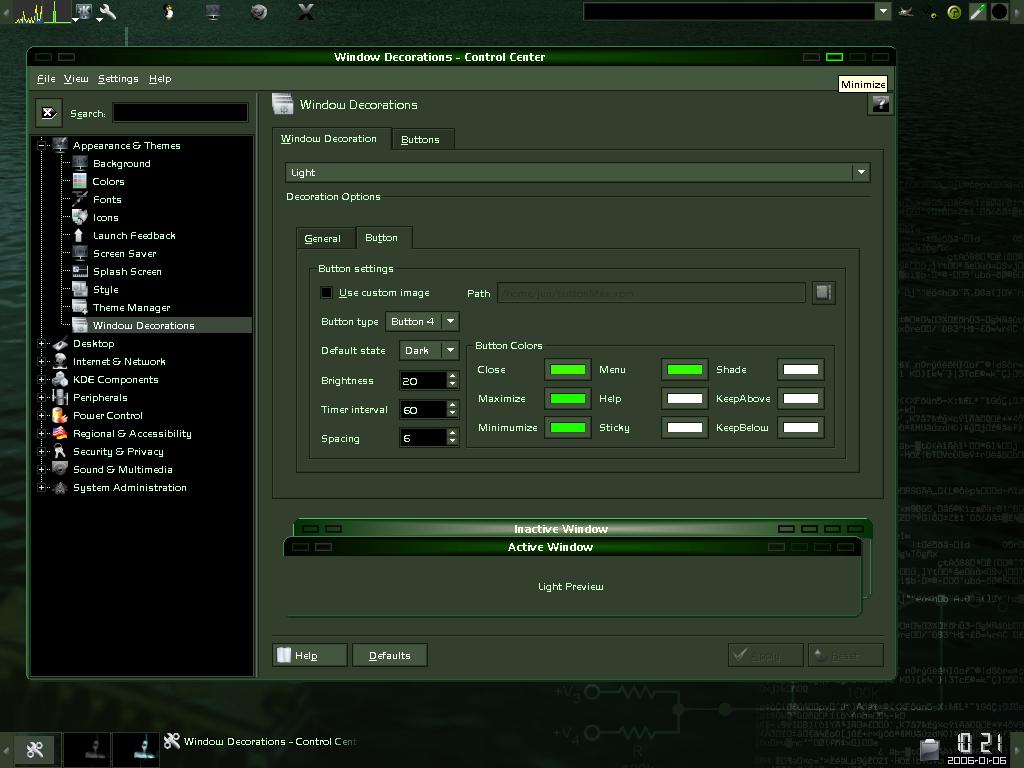Select Window Decorations in tree
The height and width of the screenshot is (768, 1024).
point(144,325)
